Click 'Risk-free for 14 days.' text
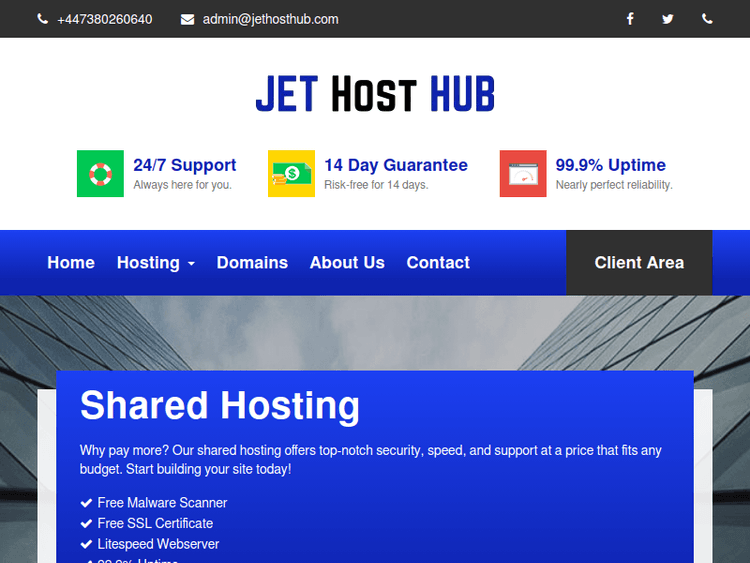The height and width of the screenshot is (563, 750). click(x=376, y=185)
